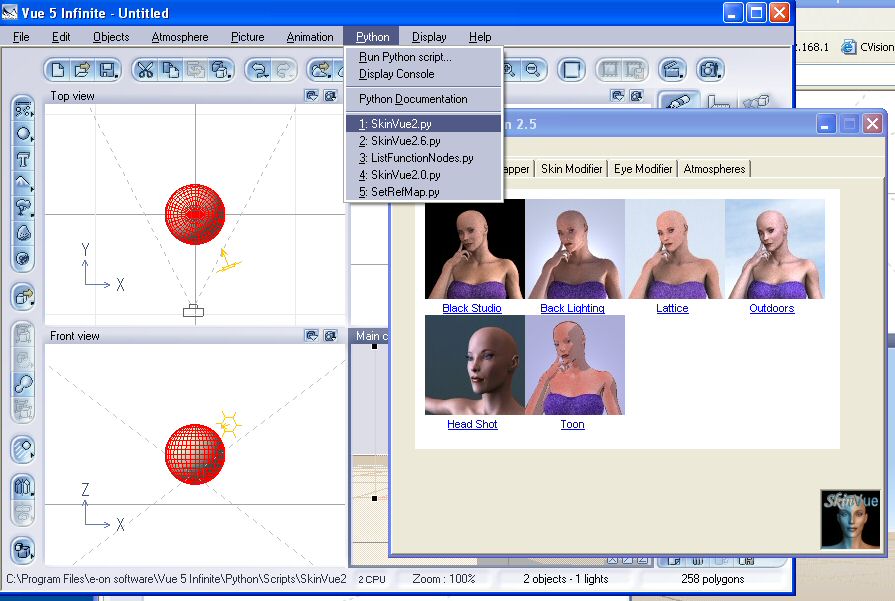This screenshot has height=601, width=895.
Task: Create a new scene with New icon
Action: click(58, 70)
